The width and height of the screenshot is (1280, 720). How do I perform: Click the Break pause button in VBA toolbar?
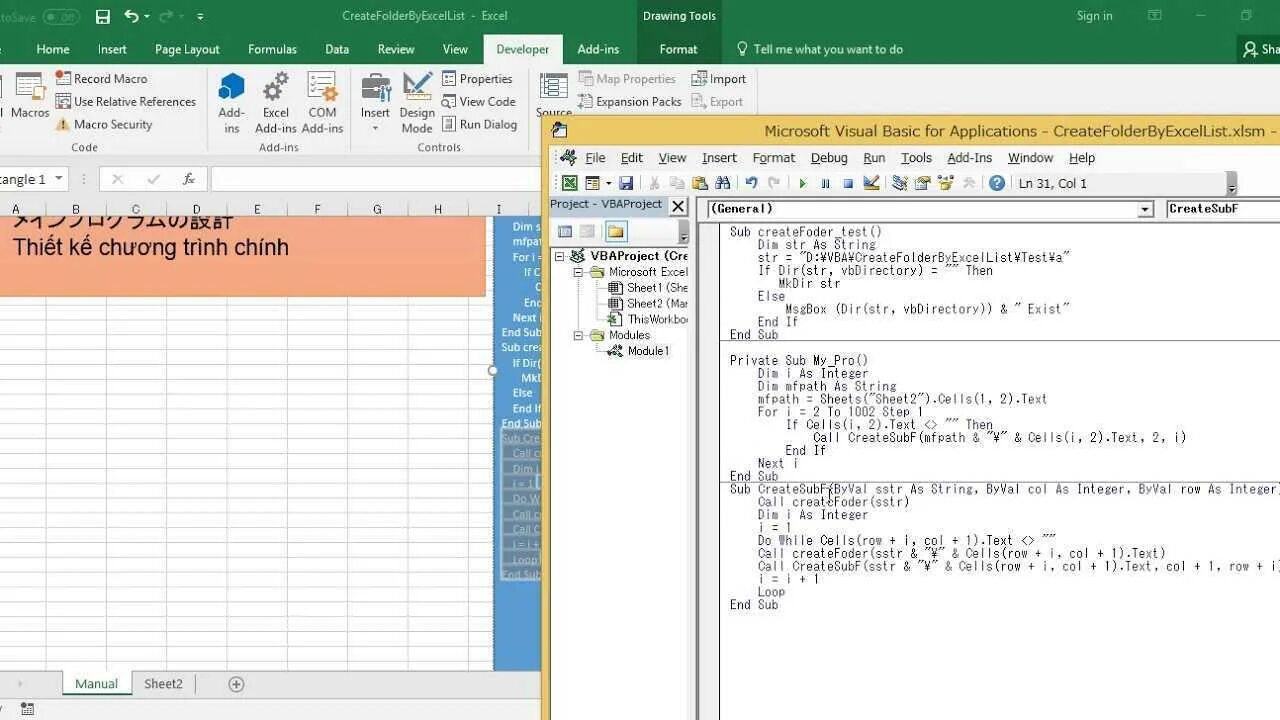pyautogui.click(x=825, y=183)
